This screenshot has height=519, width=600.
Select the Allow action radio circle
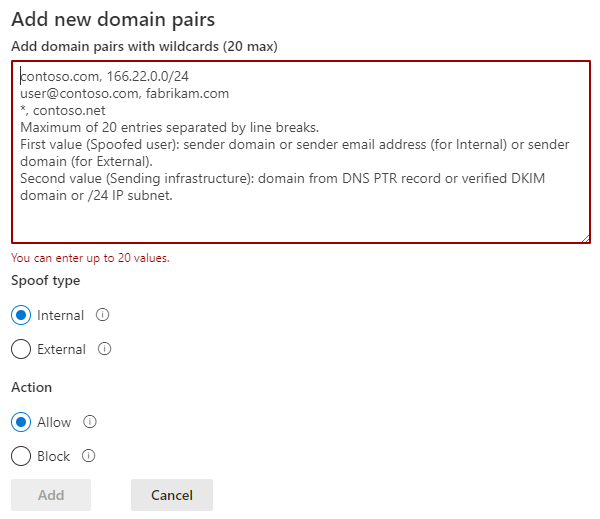click(21, 422)
